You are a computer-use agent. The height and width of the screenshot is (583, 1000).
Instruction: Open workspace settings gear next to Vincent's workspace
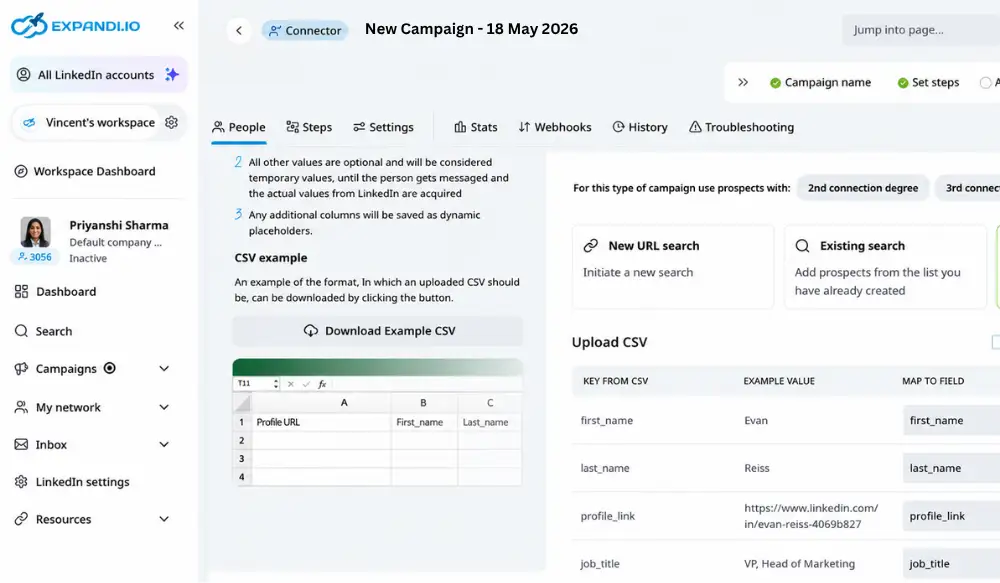(171, 122)
